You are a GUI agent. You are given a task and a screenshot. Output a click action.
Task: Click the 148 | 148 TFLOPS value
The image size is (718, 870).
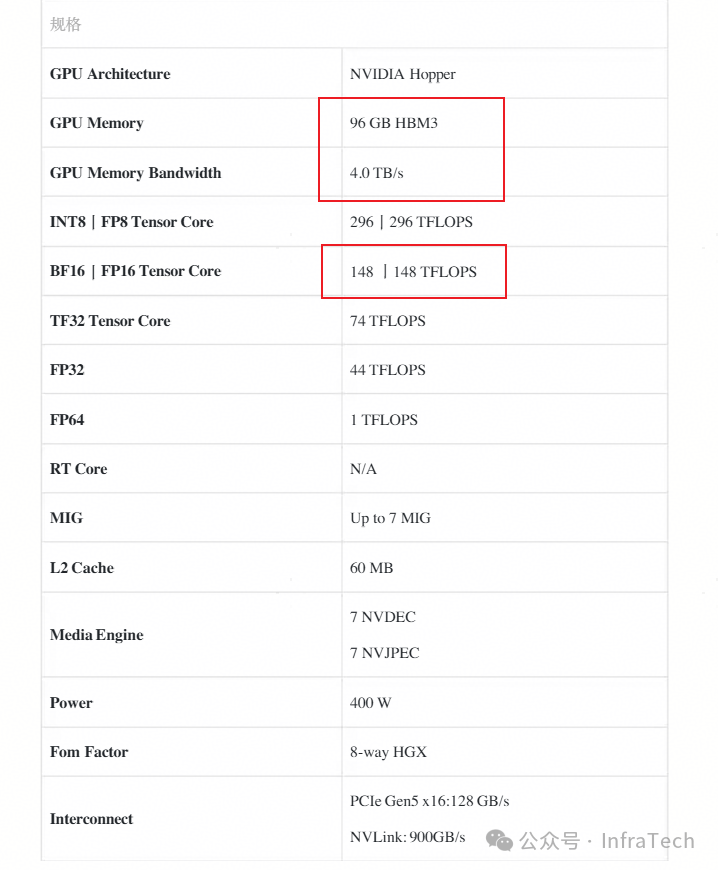click(413, 271)
